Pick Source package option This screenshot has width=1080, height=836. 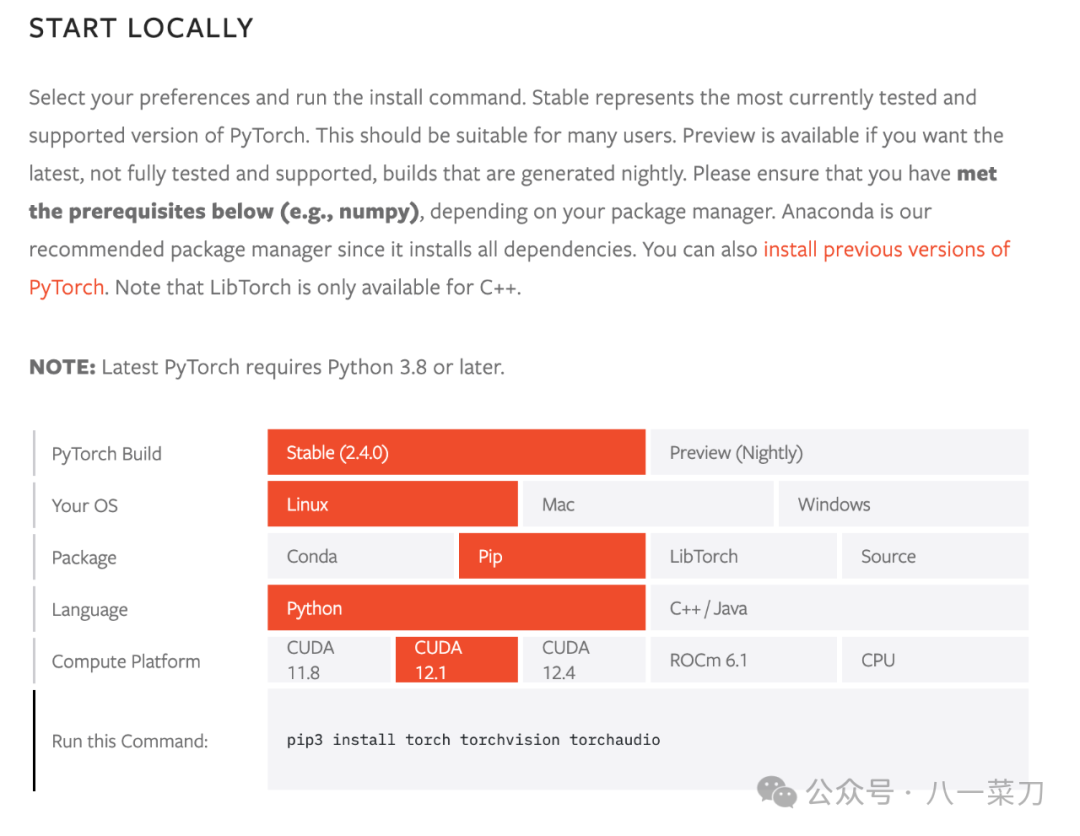(x=934, y=556)
